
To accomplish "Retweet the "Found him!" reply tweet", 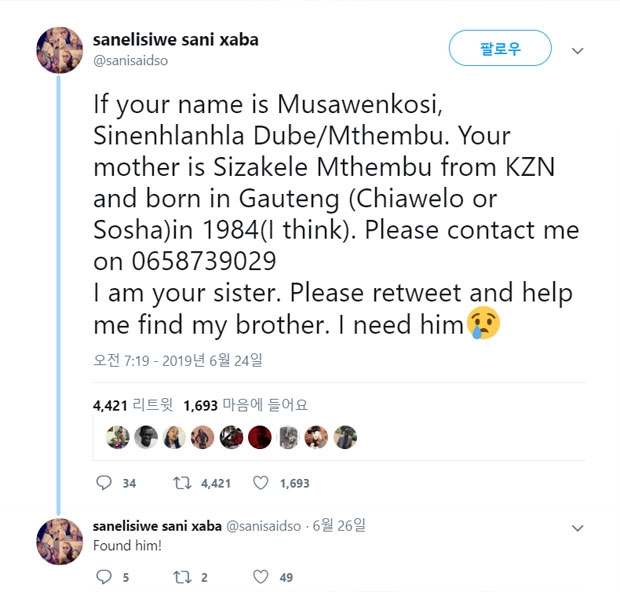I will pyautogui.click(x=182, y=576).
